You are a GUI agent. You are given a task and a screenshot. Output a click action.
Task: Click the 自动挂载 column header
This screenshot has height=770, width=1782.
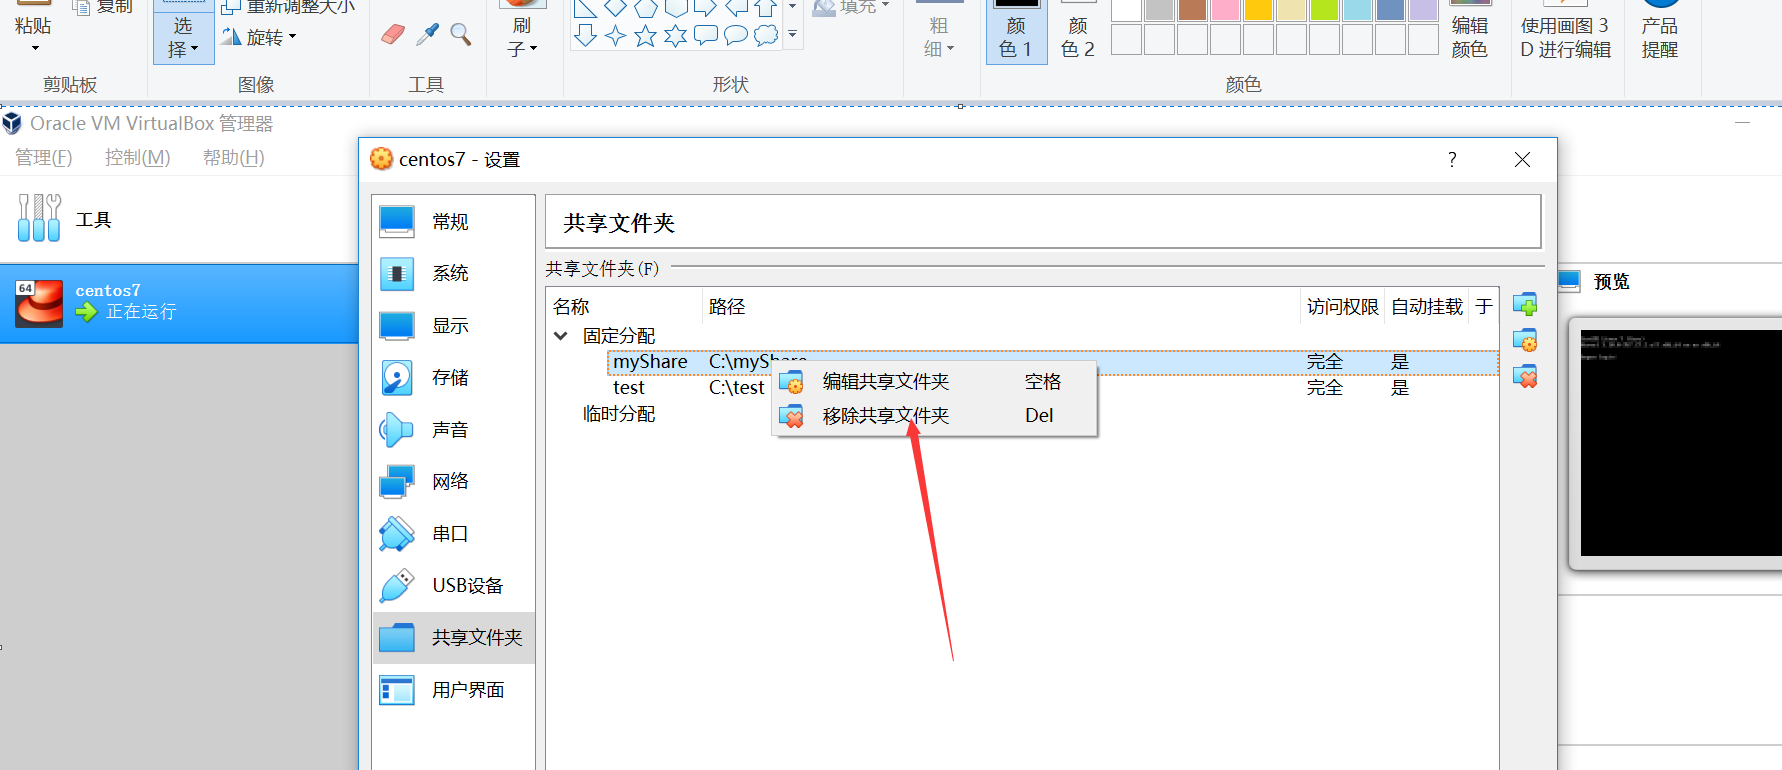pyautogui.click(x=1427, y=306)
